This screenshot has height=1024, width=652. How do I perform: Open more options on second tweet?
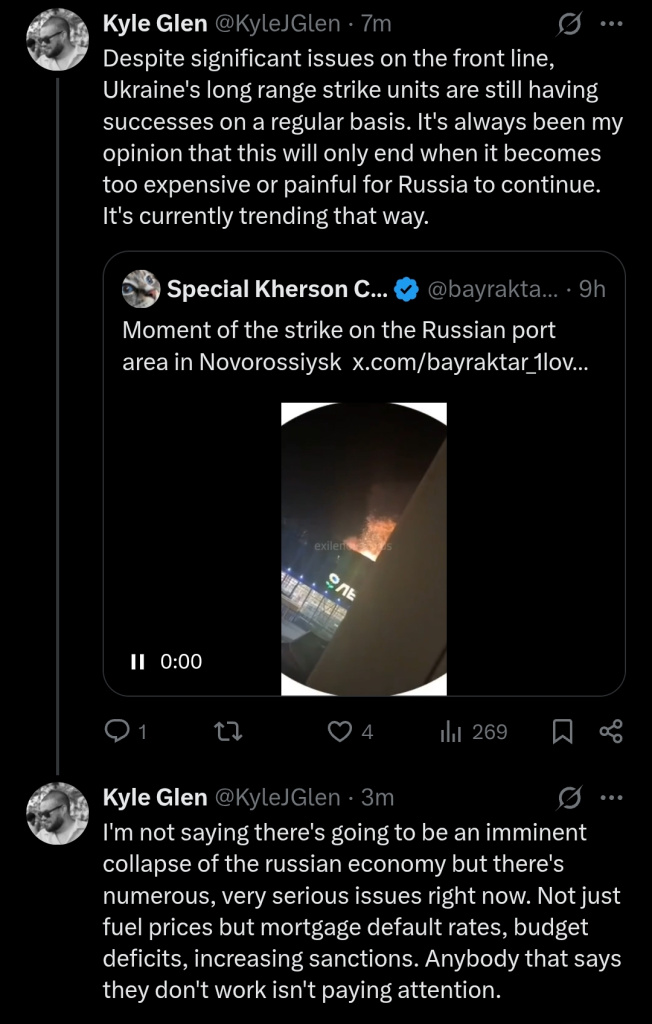tap(611, 797)
